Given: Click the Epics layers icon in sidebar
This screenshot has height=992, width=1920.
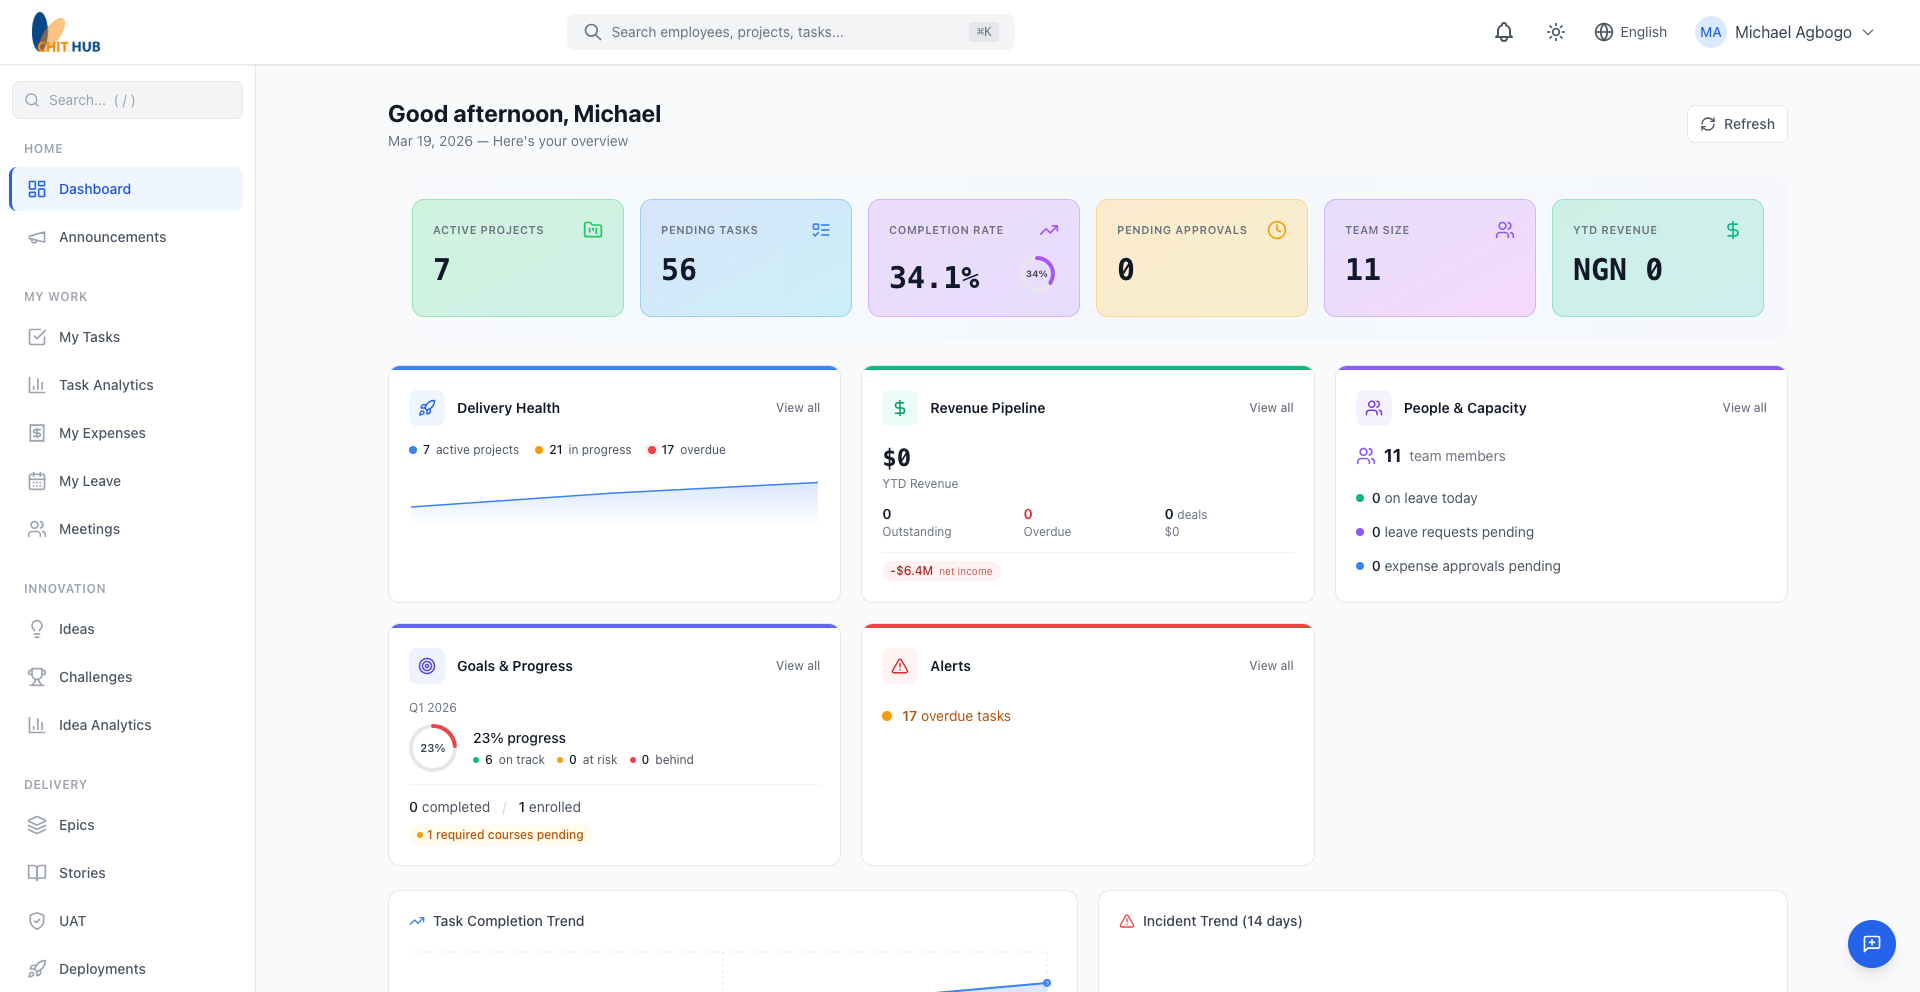Looking at the screenshot, I should pyautogui.click(x=37, y=824).
